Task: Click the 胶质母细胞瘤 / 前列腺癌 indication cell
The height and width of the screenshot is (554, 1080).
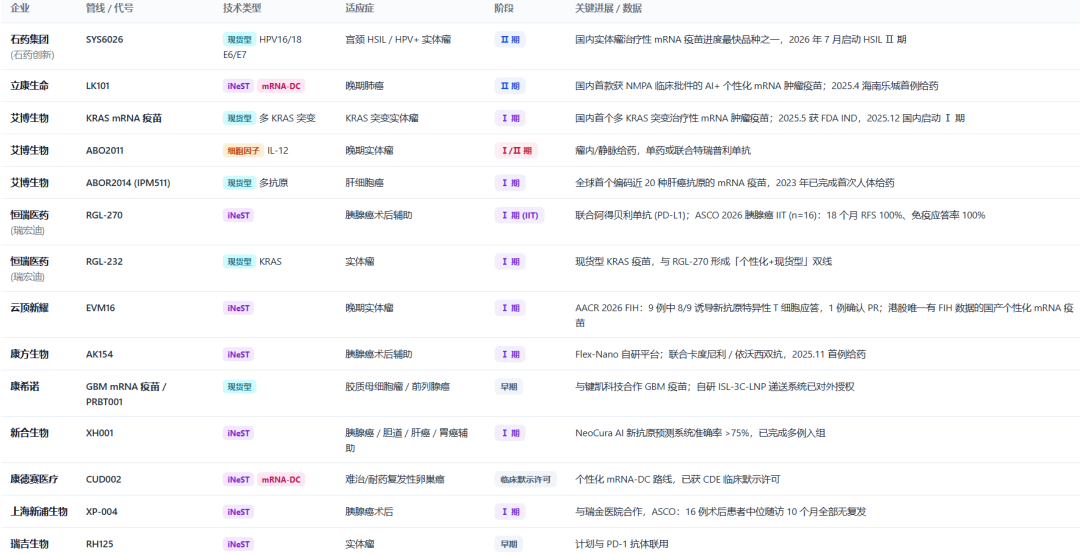Action: 397,387
